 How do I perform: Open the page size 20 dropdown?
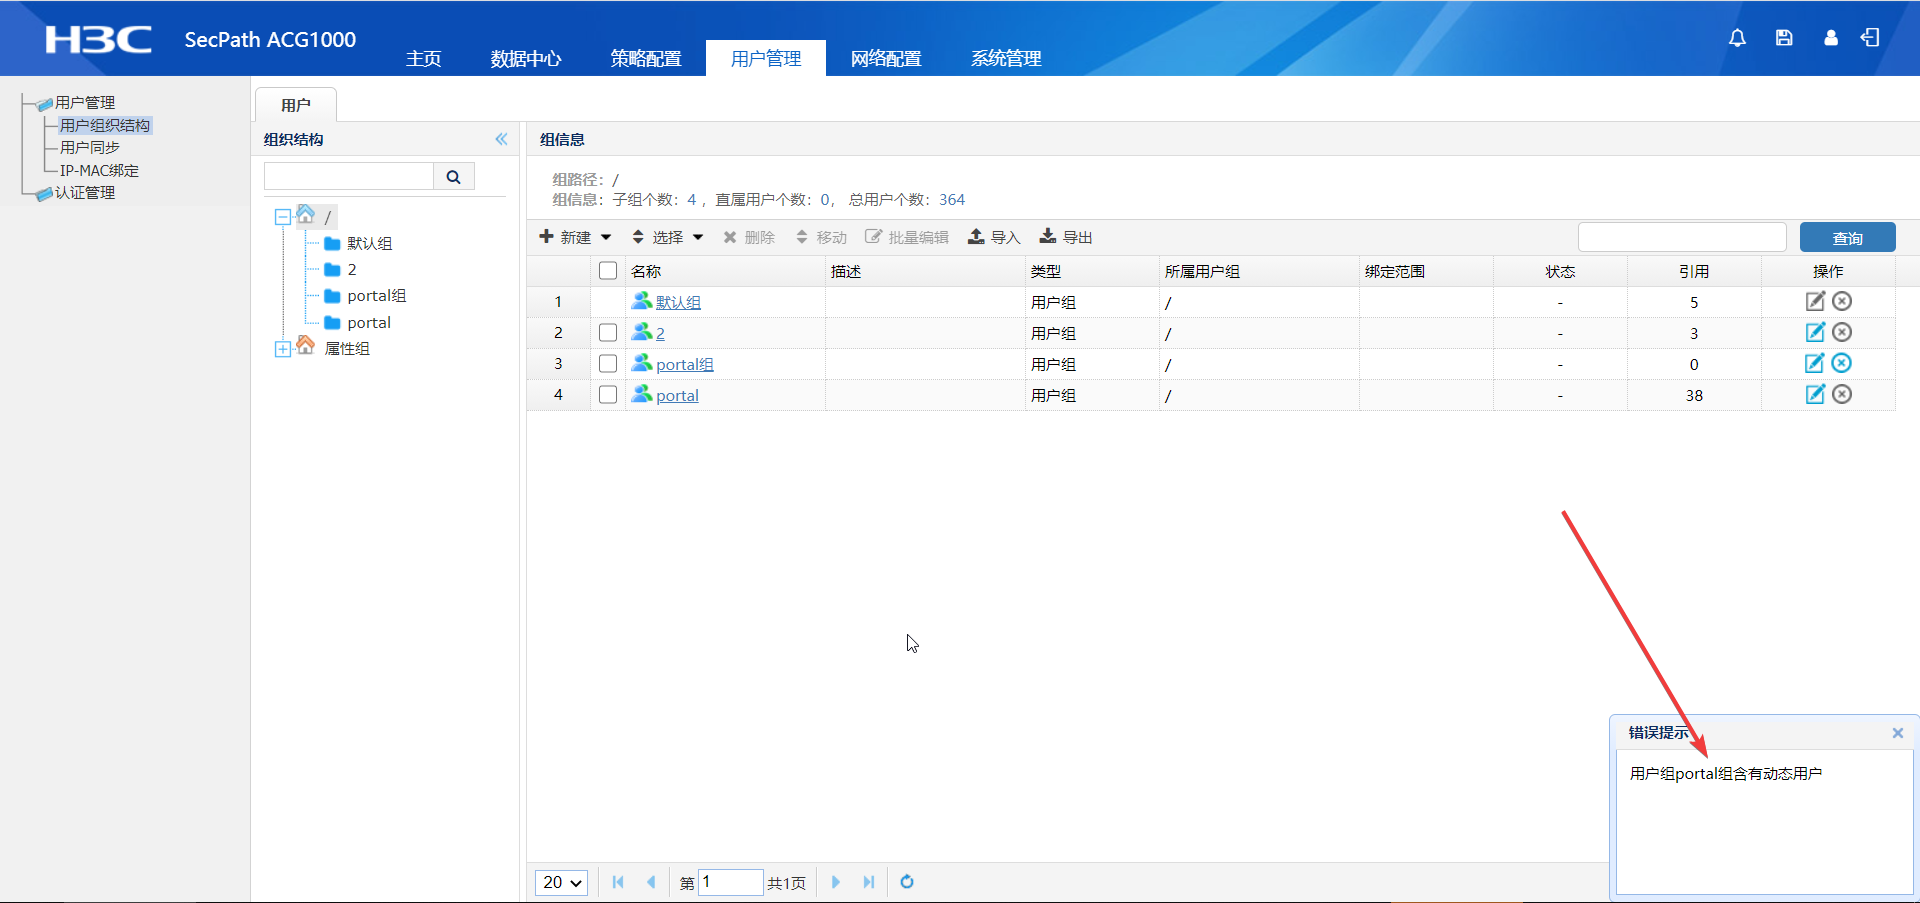point(562,882)
